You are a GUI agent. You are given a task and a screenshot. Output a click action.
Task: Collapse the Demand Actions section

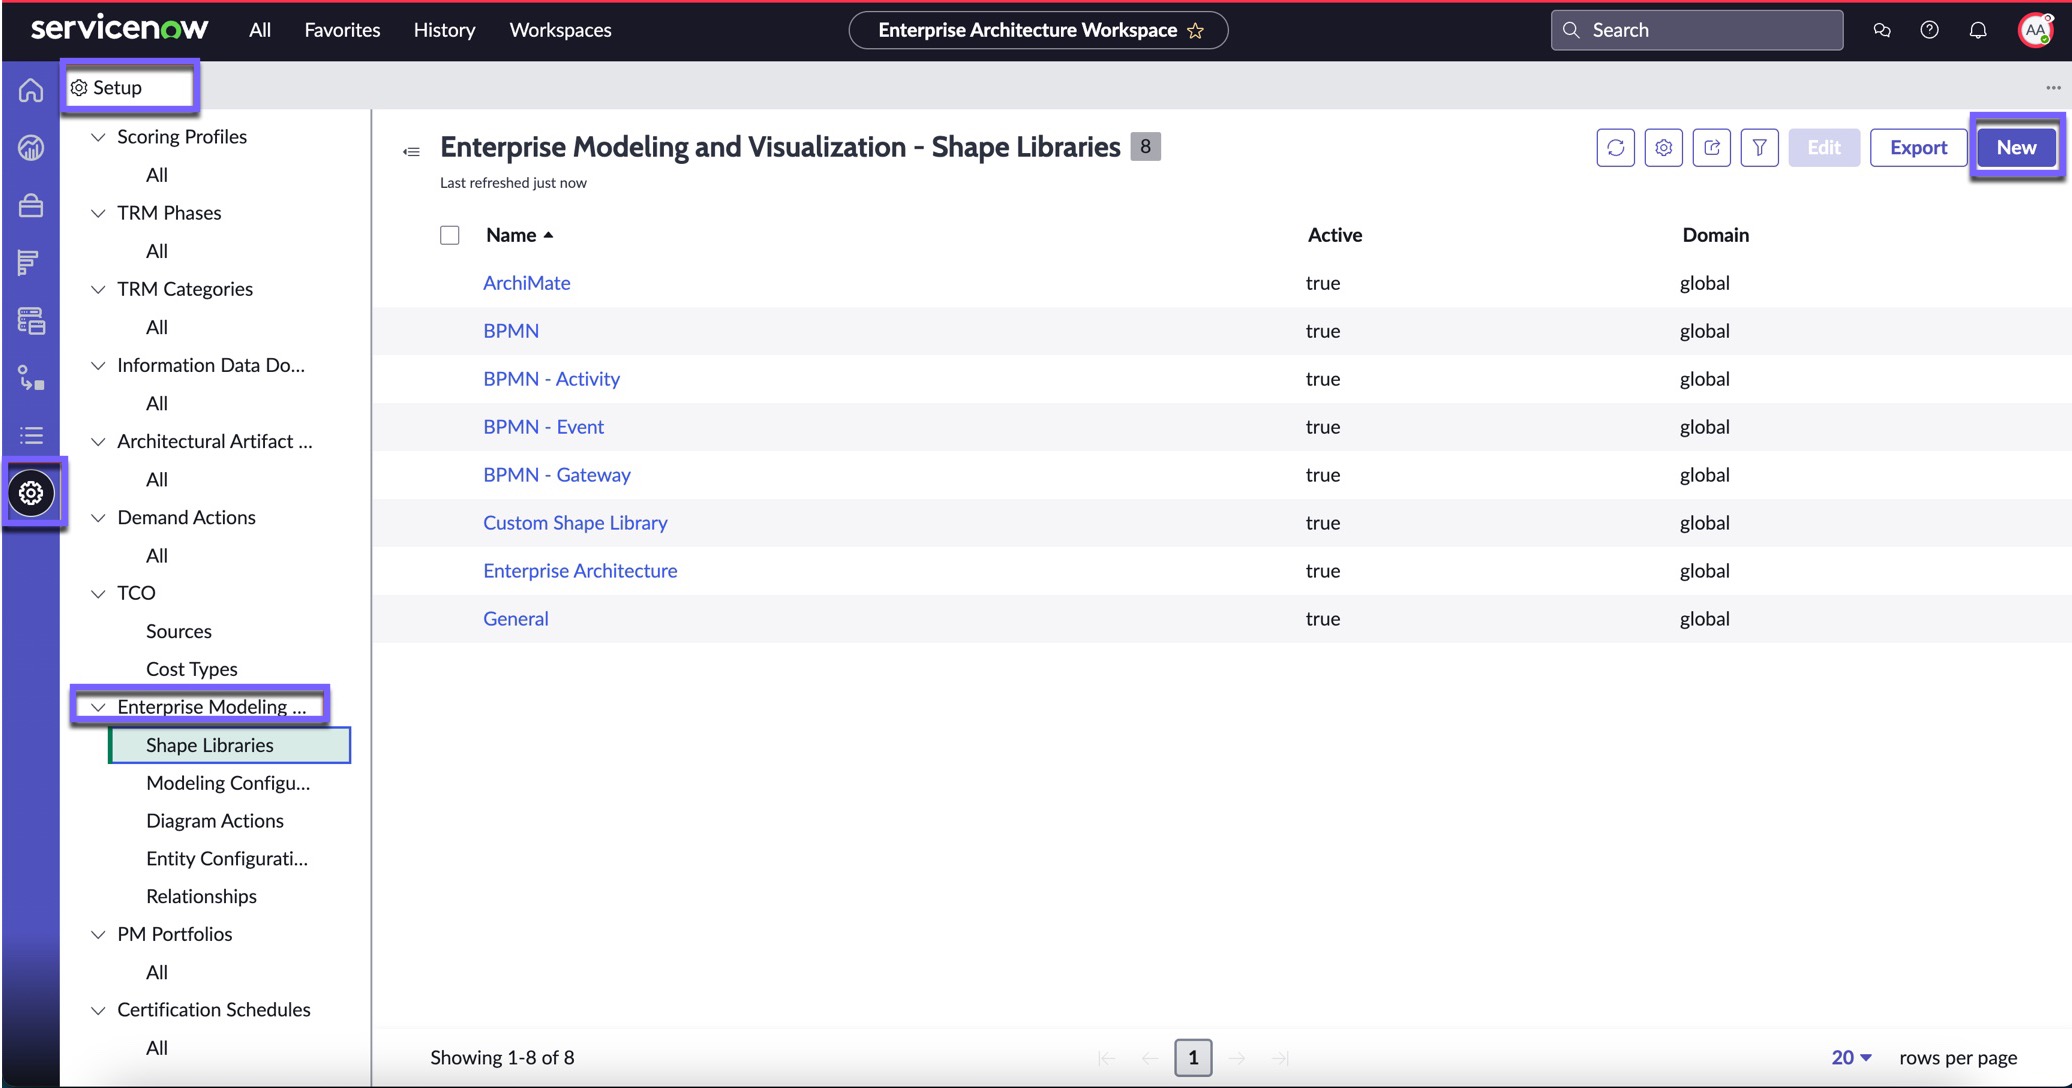(98, 517)
